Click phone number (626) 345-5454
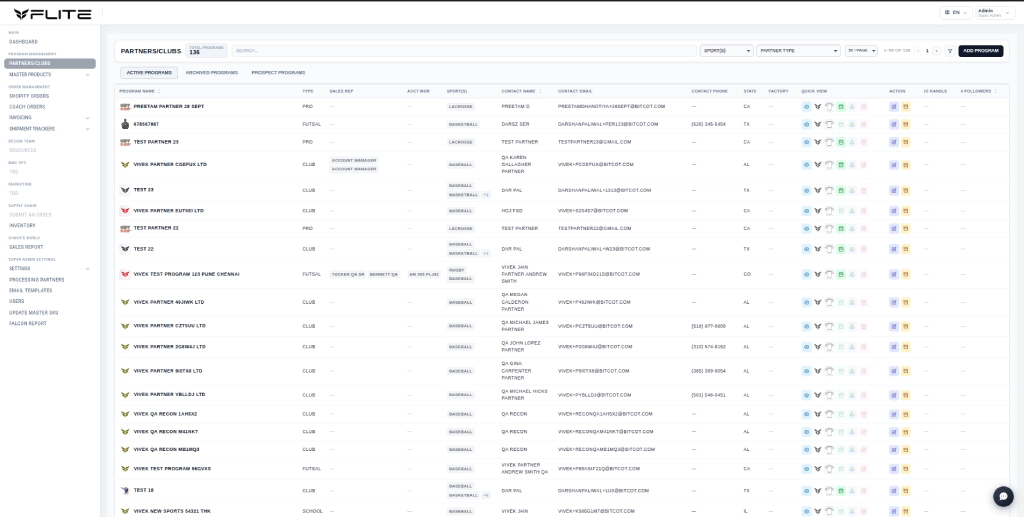 [x=708, y=124]
